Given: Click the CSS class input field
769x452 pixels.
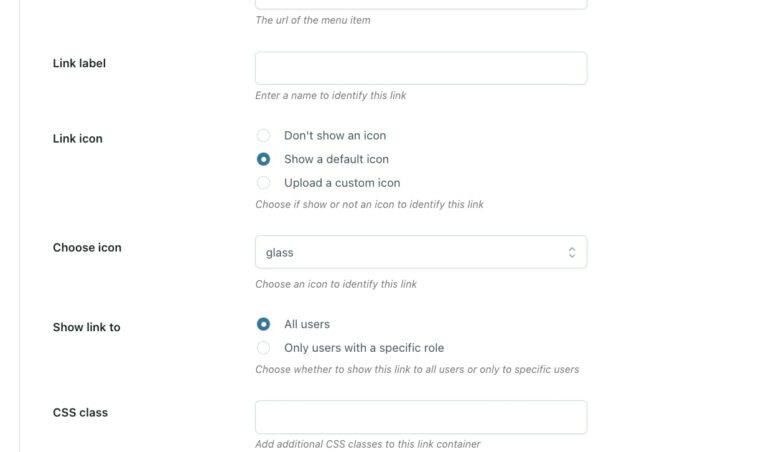Looking at the screenshot, I should point(420,417).
